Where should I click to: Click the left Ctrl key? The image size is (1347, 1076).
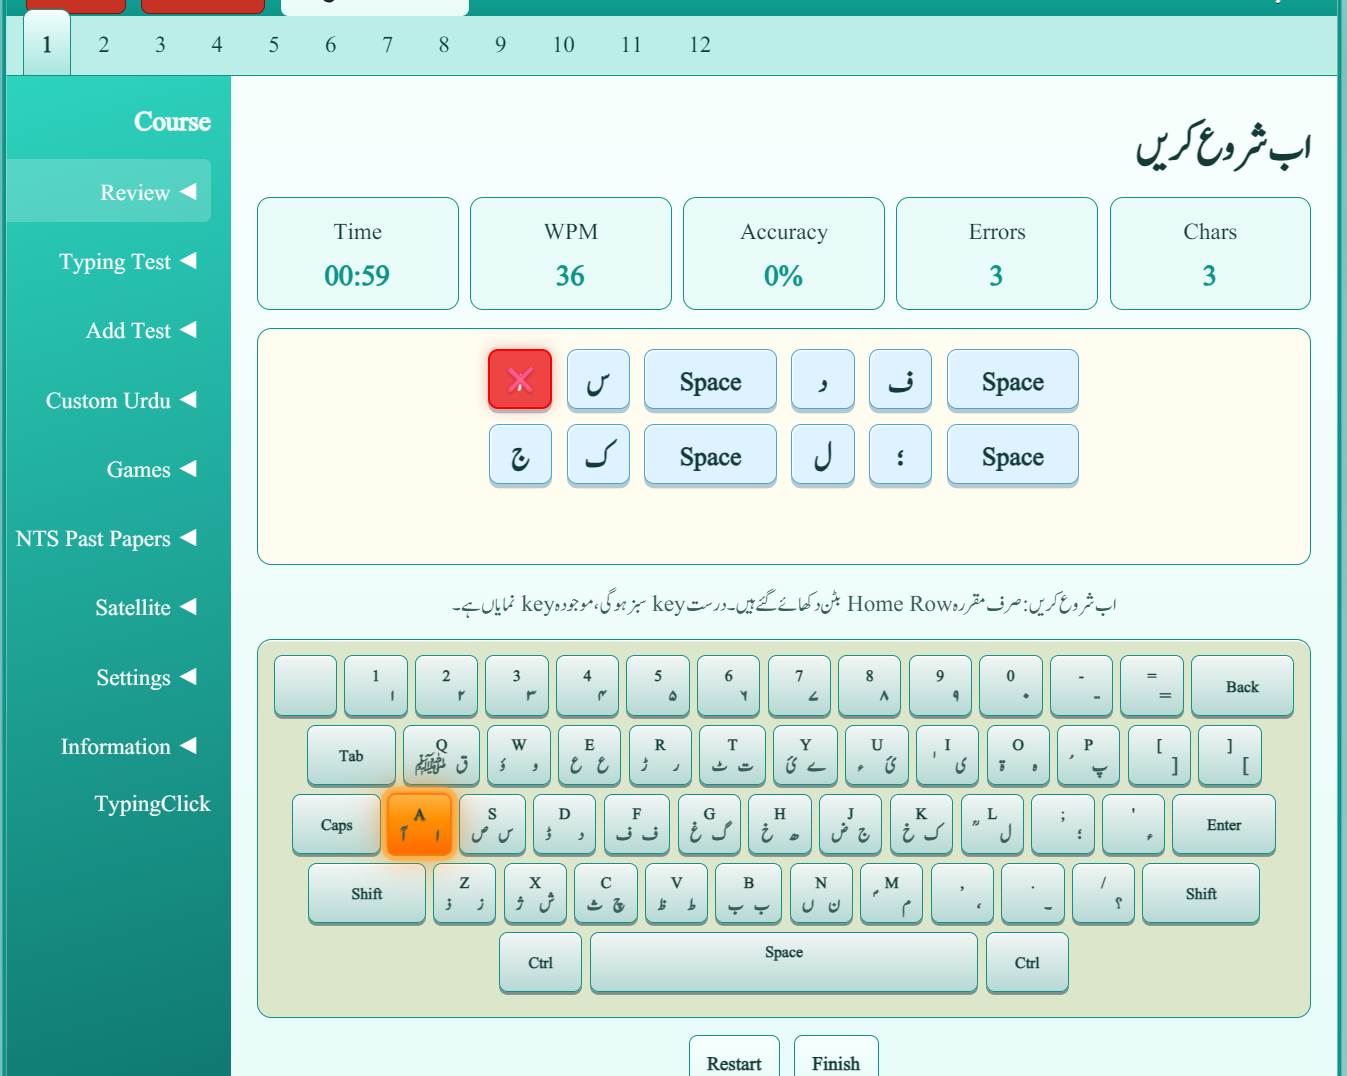540,962
